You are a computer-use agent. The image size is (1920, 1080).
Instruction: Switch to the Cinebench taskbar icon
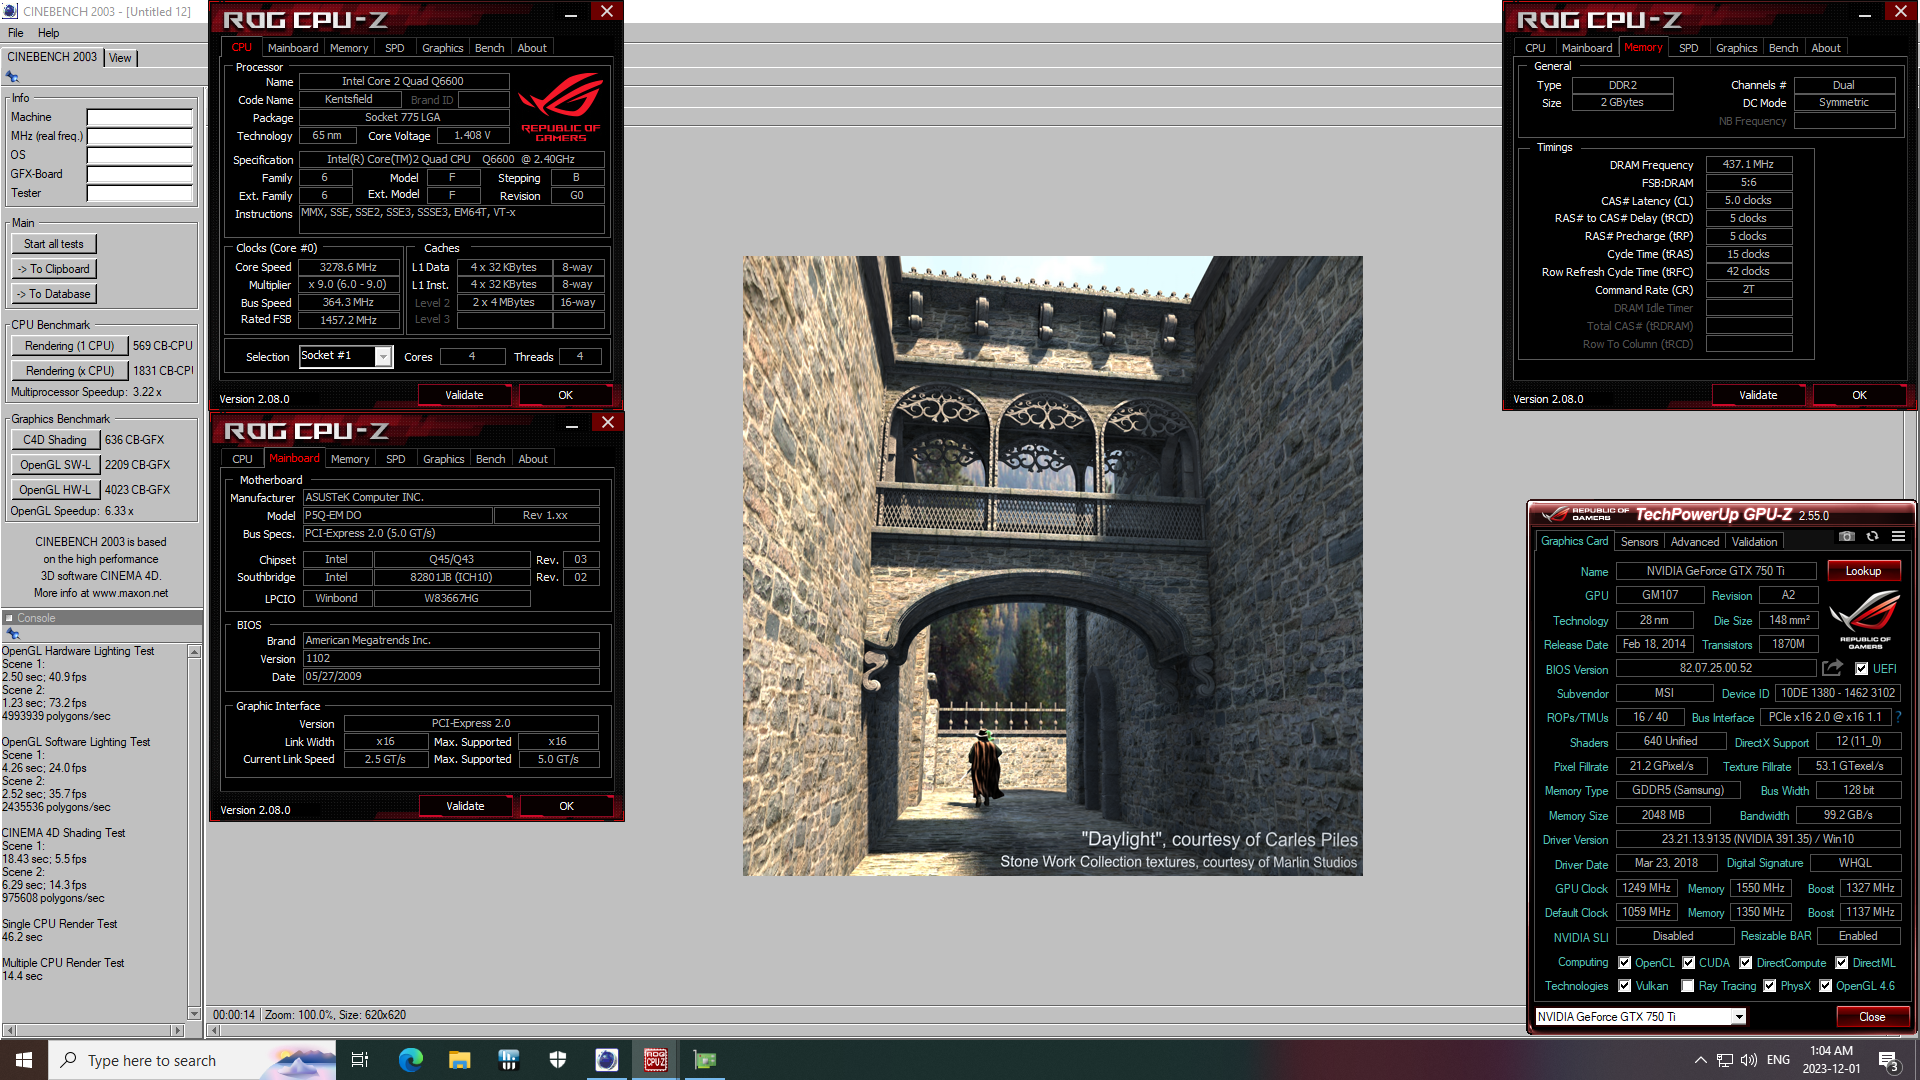pyautogui.click(x=606, y=1060)
